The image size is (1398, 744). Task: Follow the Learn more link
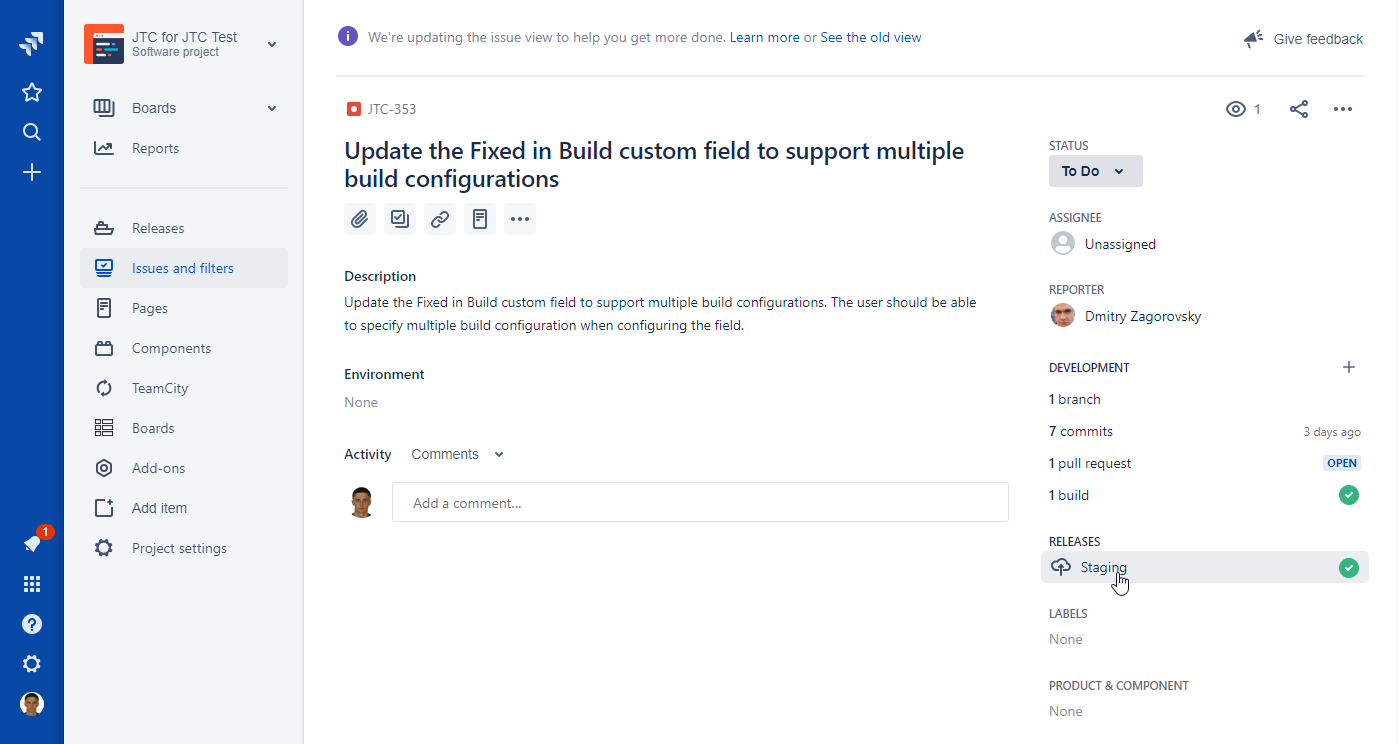click(x=764, y=37)
